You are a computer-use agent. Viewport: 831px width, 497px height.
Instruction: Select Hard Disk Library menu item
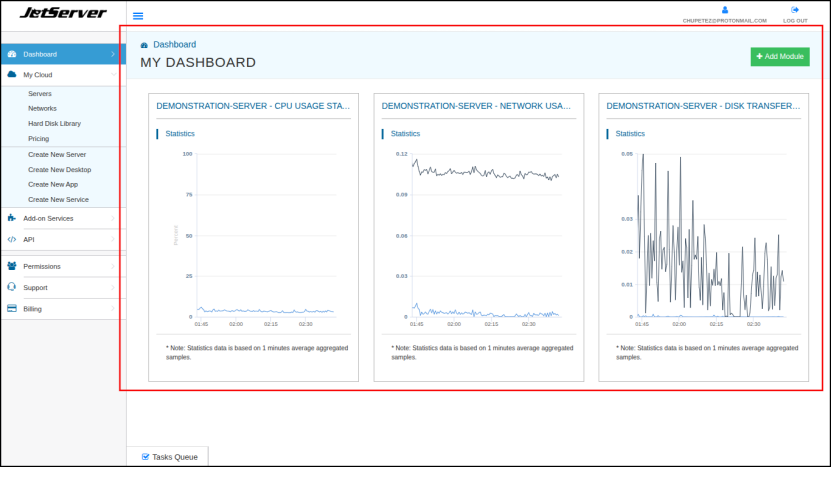[x=54, y=123]
